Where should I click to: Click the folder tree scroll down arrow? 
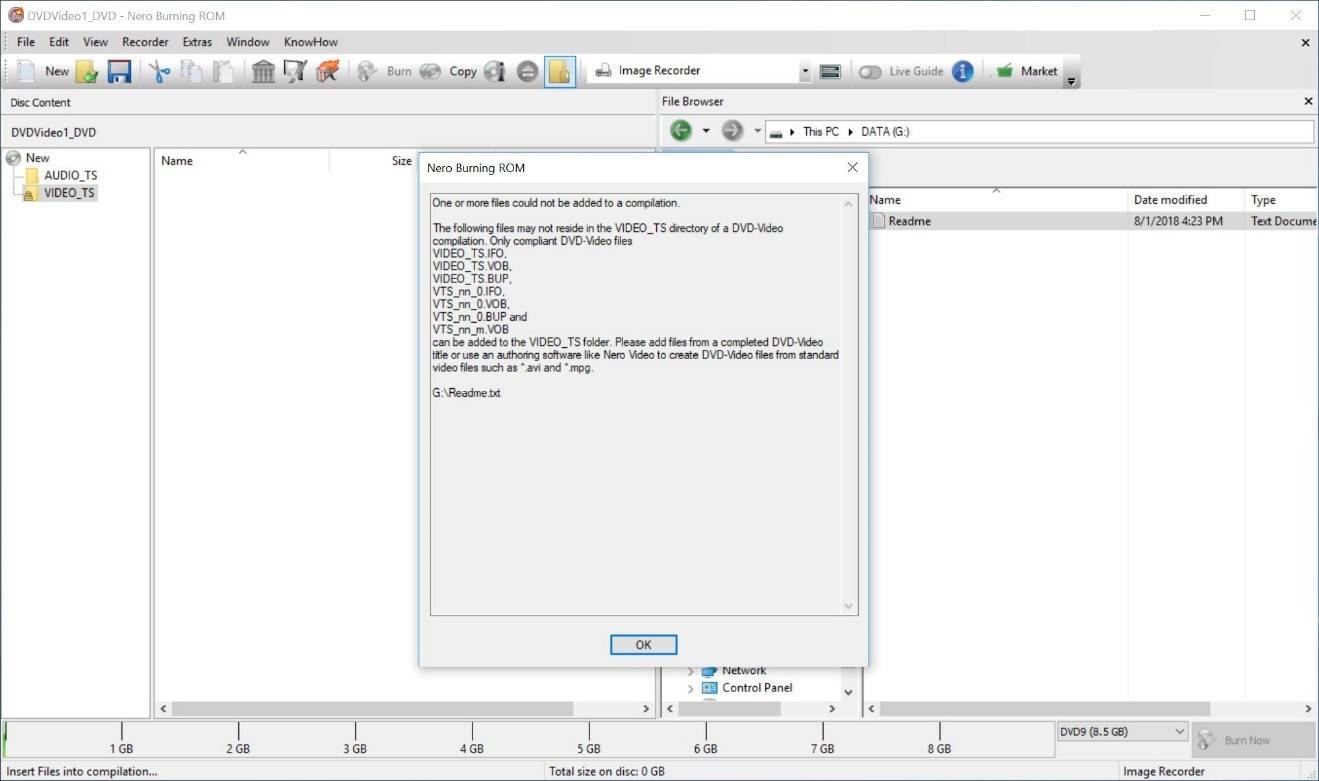tap(849, 692)
